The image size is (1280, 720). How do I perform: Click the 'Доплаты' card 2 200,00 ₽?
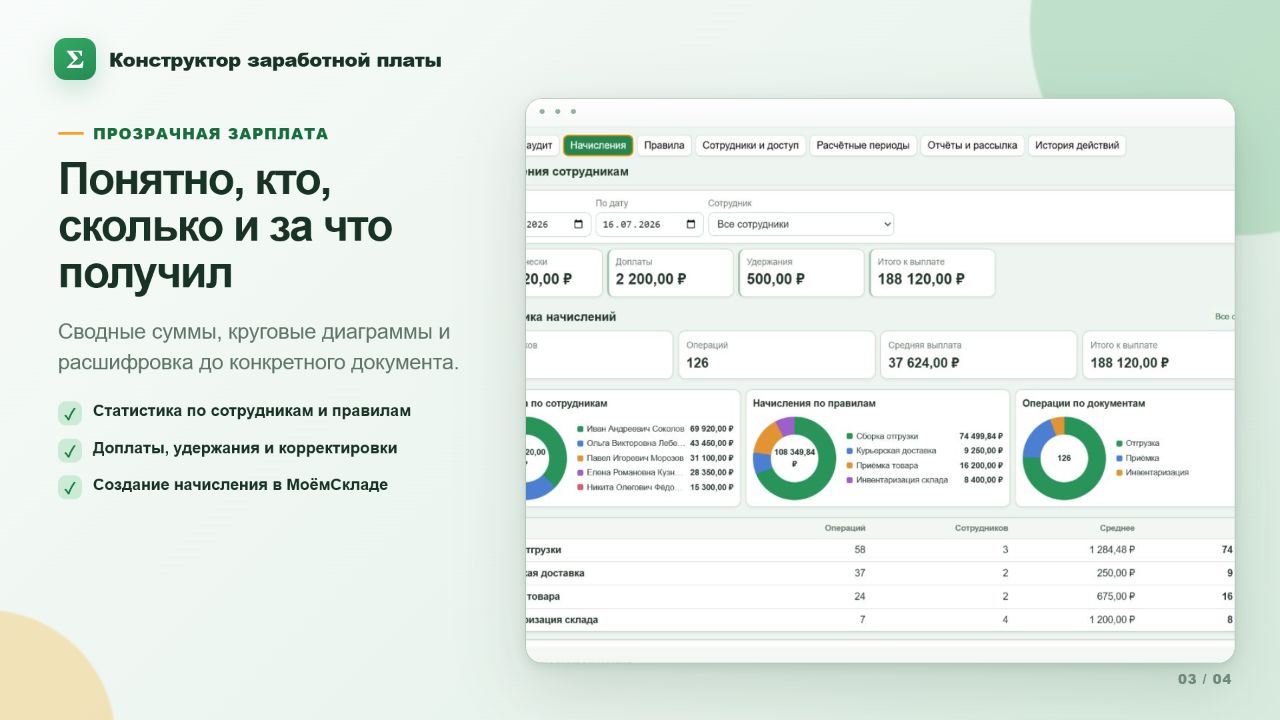click(x=670, y=273)
